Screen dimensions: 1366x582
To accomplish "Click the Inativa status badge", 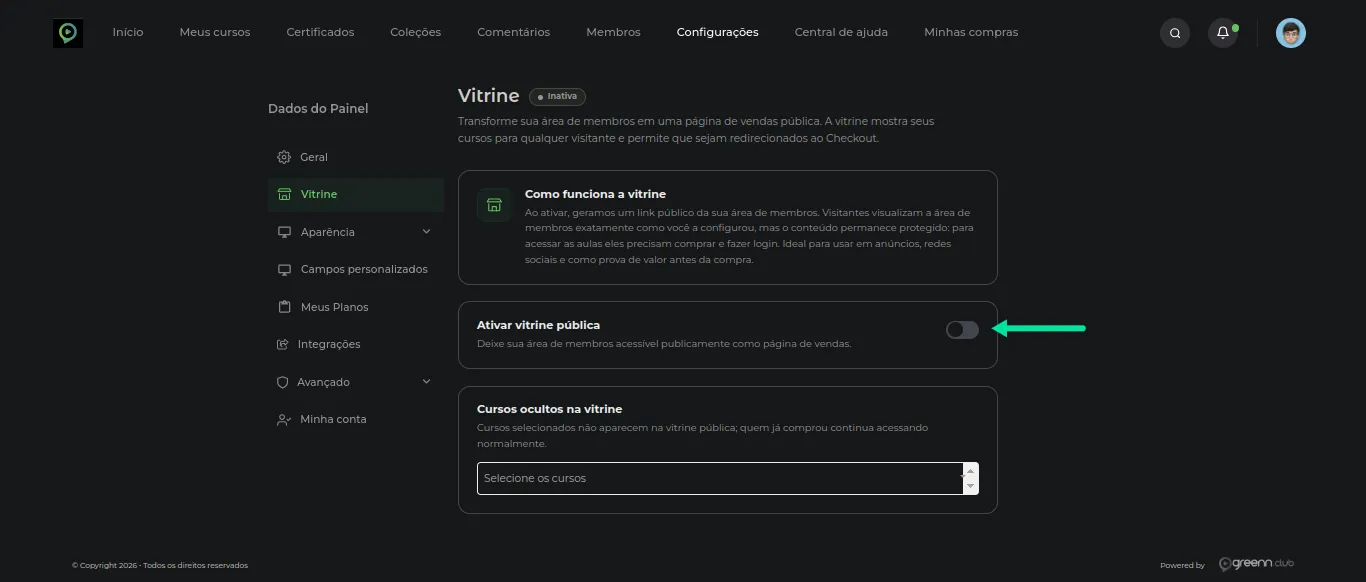I will pyautogui.click(x=557, y=96).
